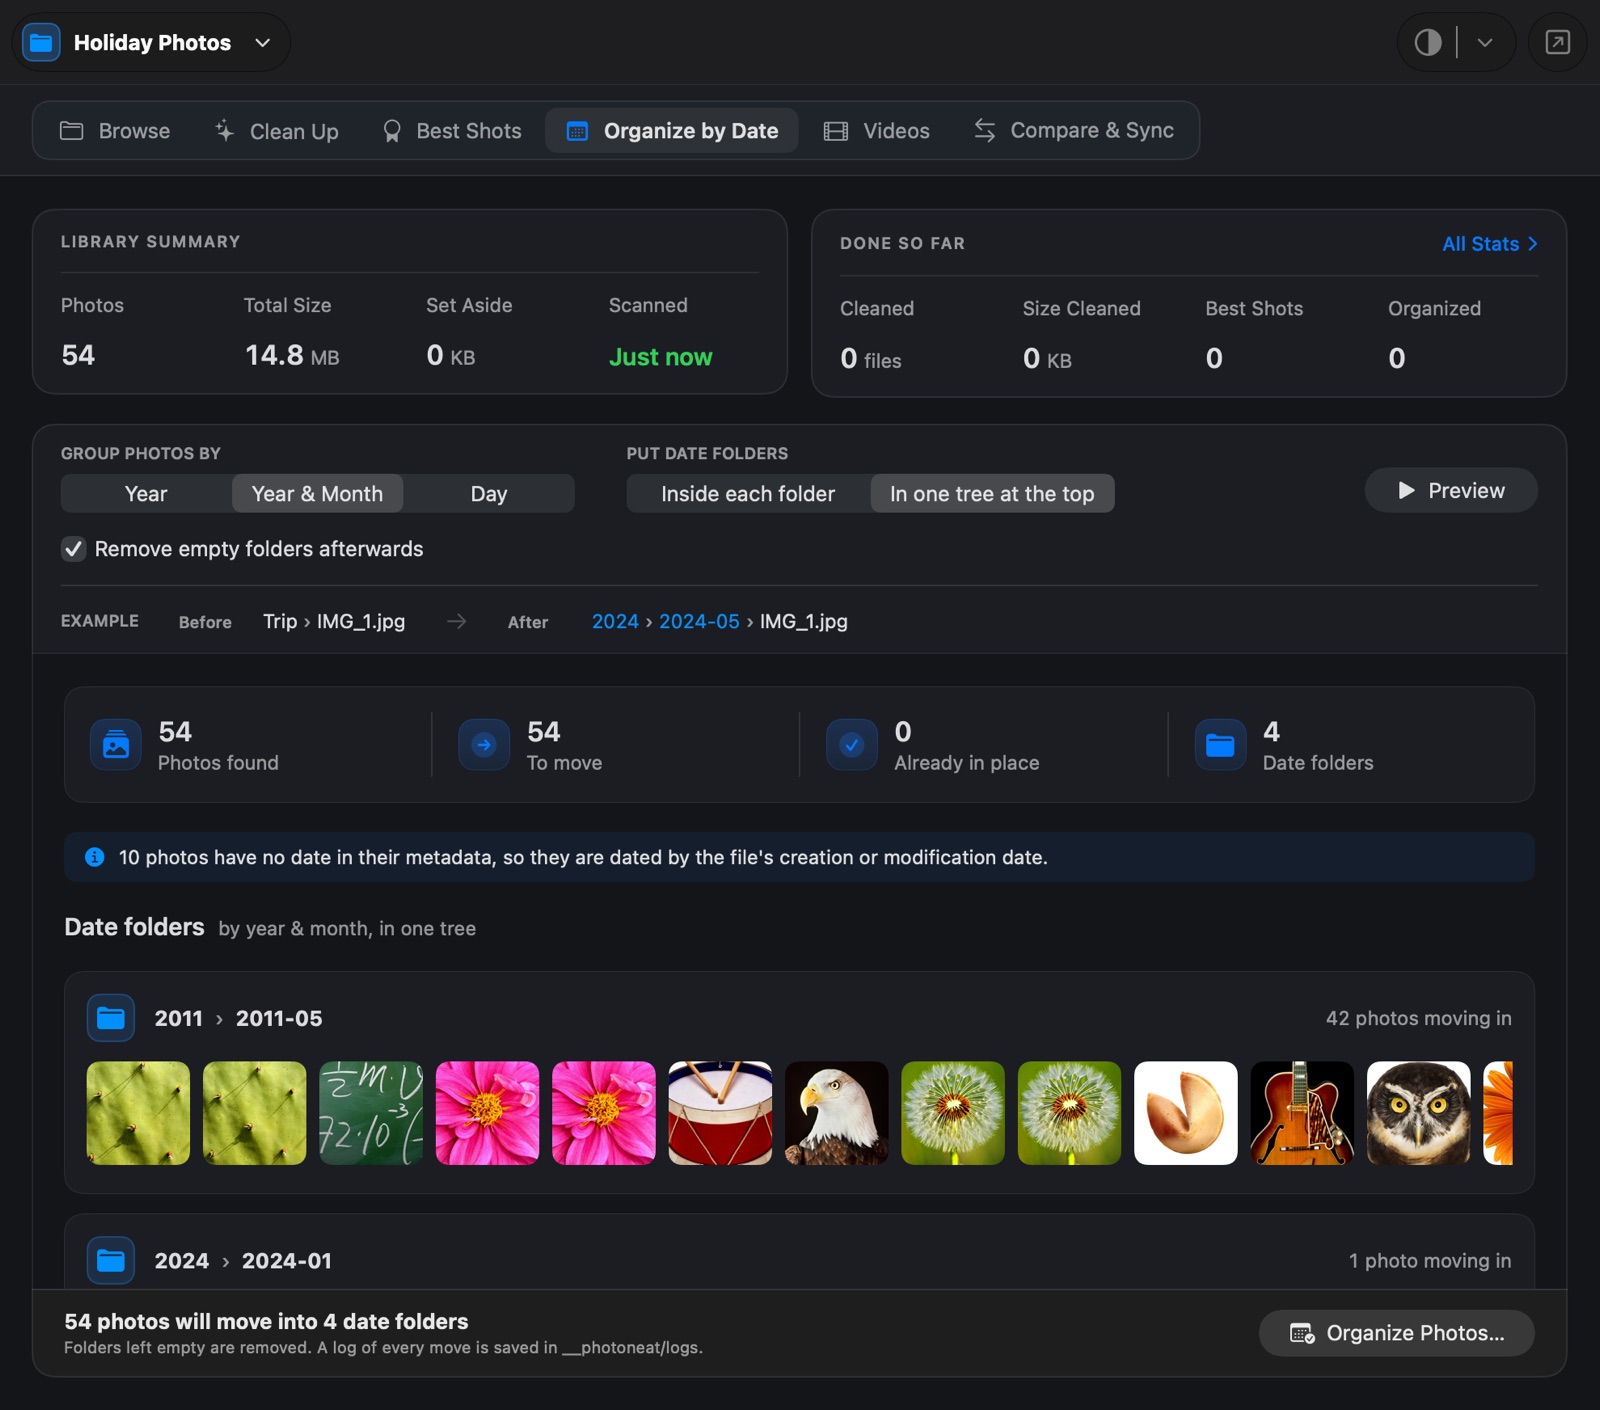
Task: Click the Just now scanned status
Action: pyautogui.click(x=660, y=357)
